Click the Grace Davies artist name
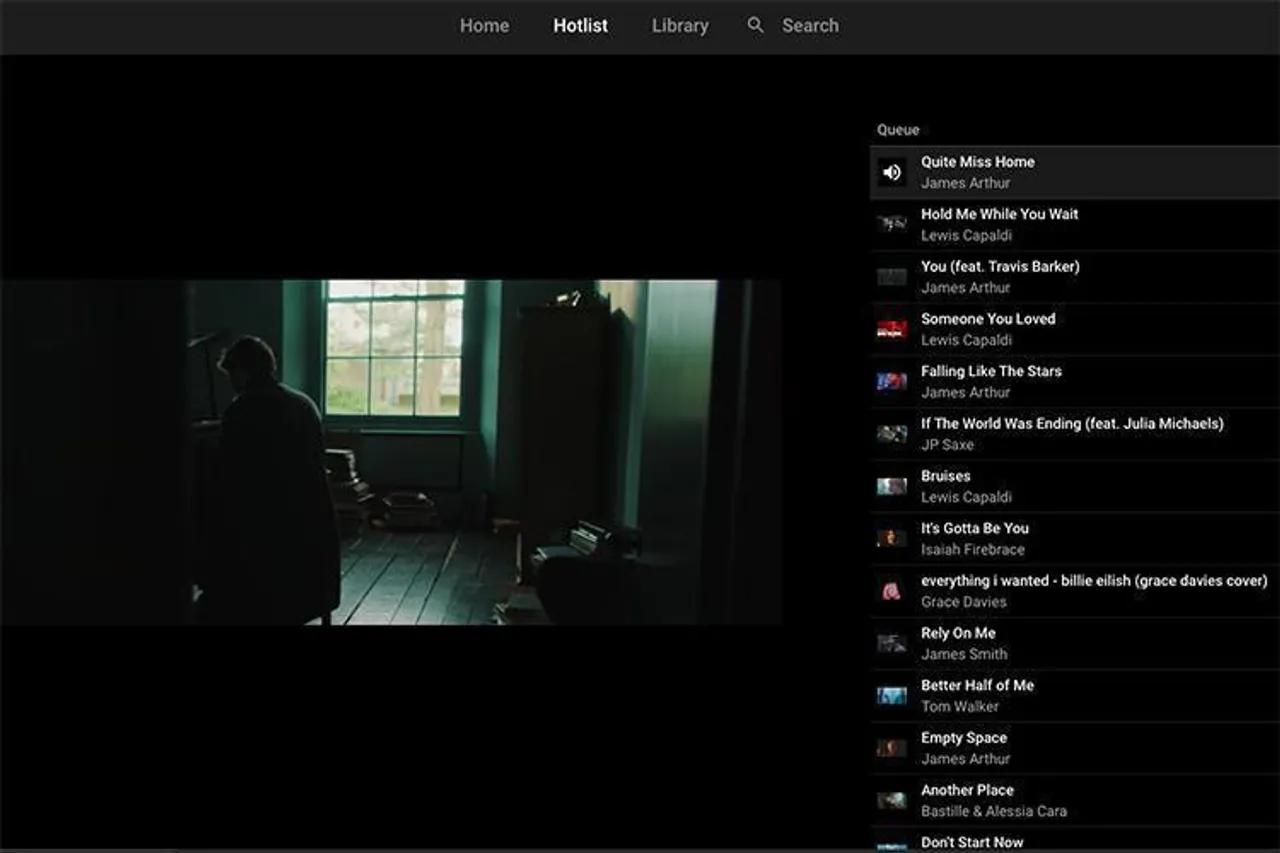Viewport: 1280px width, 853px height. (x=964, y=602)
